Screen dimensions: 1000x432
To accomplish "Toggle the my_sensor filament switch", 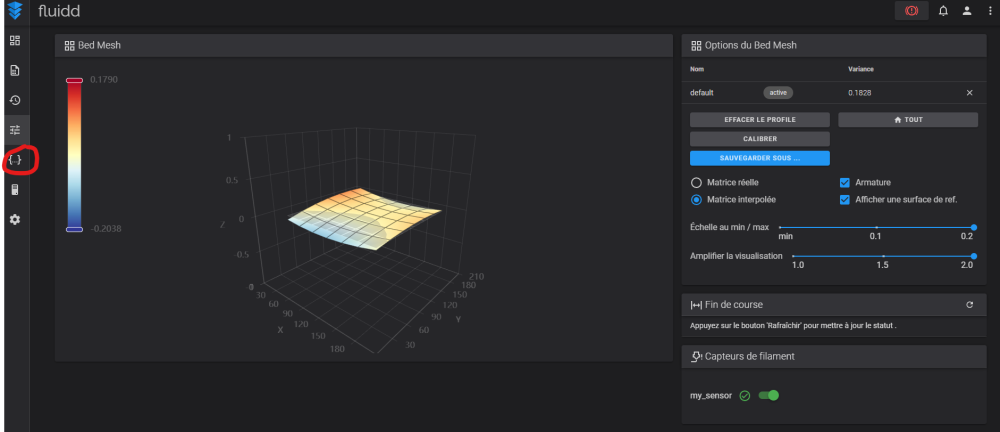I will coord(768,396).
